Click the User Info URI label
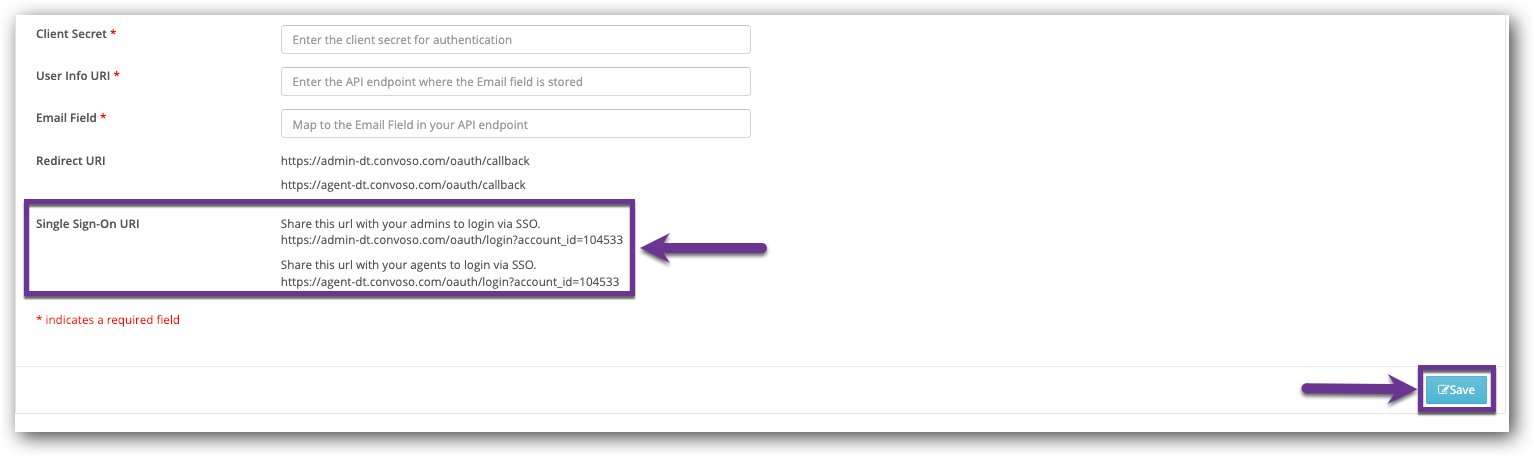 (x=73, y=76)
